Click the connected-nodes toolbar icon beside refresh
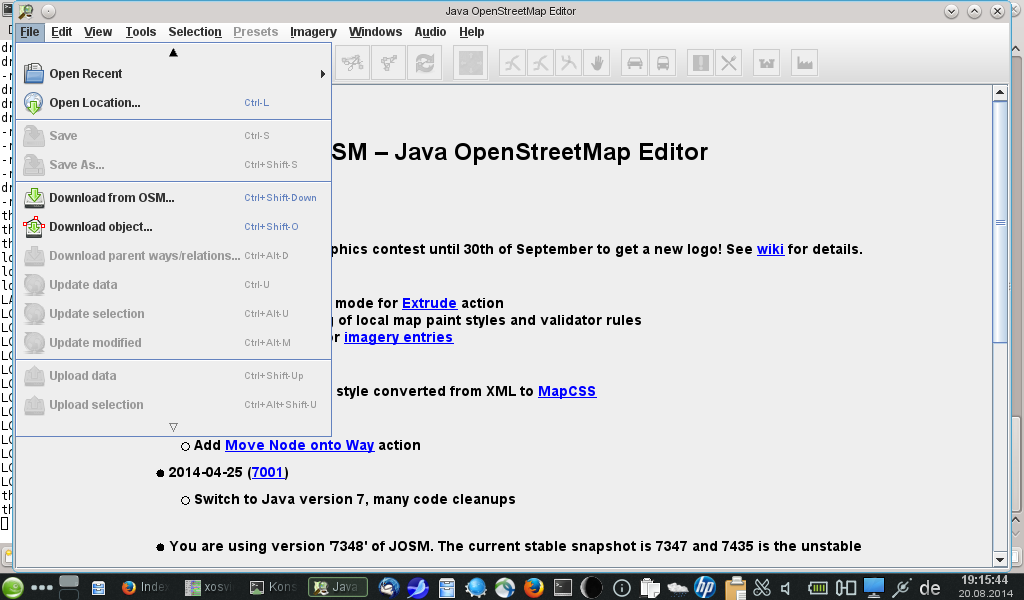The image size is (1024, 600). (389, 63)
